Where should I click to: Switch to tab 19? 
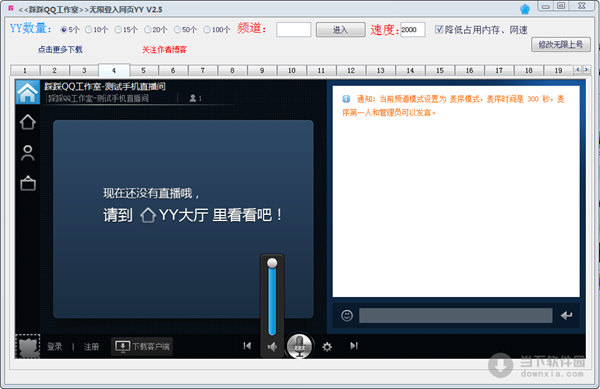[x=558, y=70]
